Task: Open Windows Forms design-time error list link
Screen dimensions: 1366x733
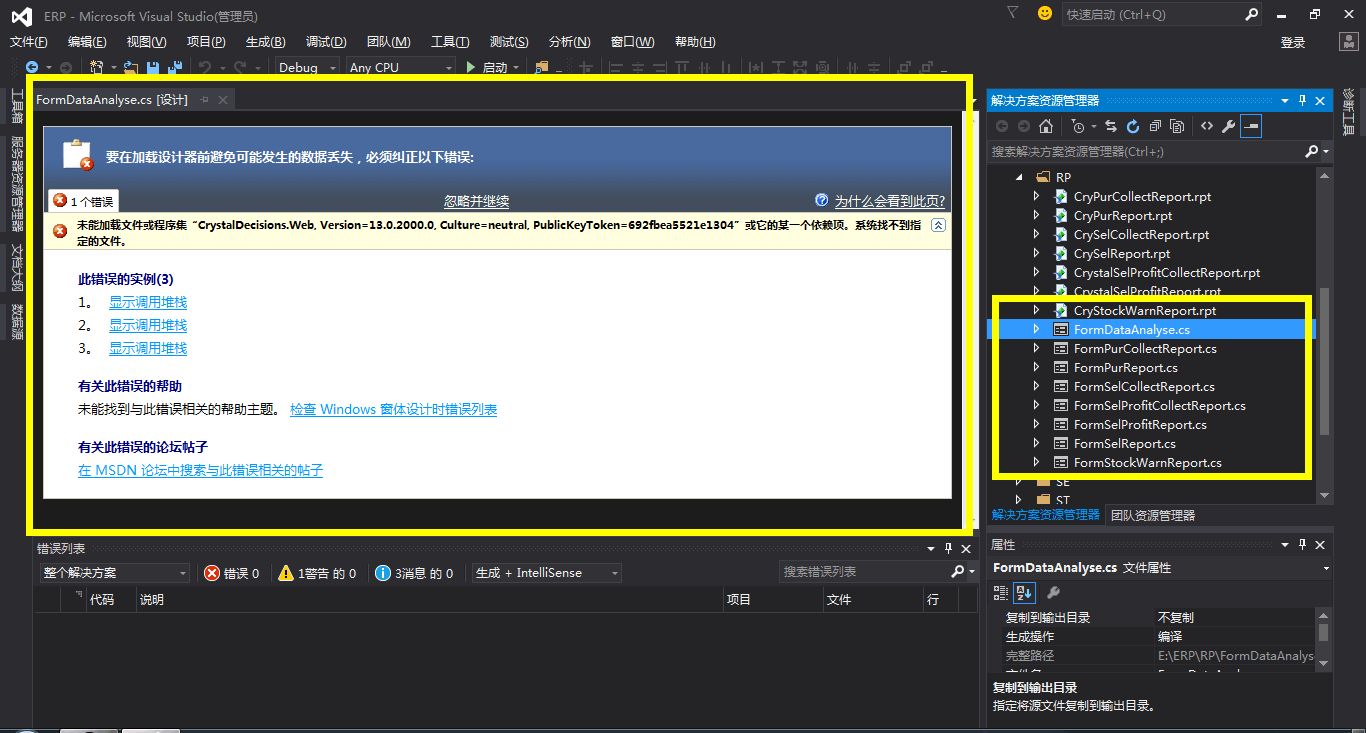Action: click(x=393, y=409)
